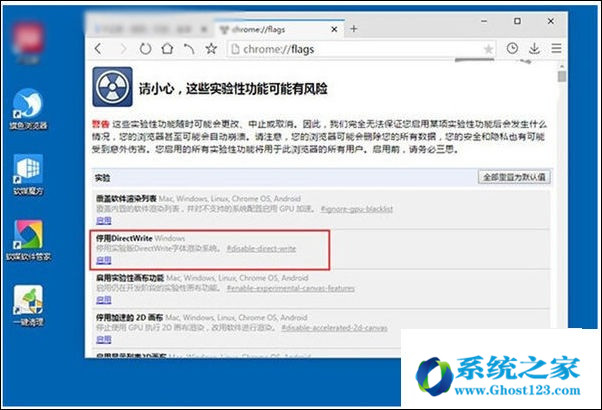Reload the chrome://flags page

(x=145, y=49)
